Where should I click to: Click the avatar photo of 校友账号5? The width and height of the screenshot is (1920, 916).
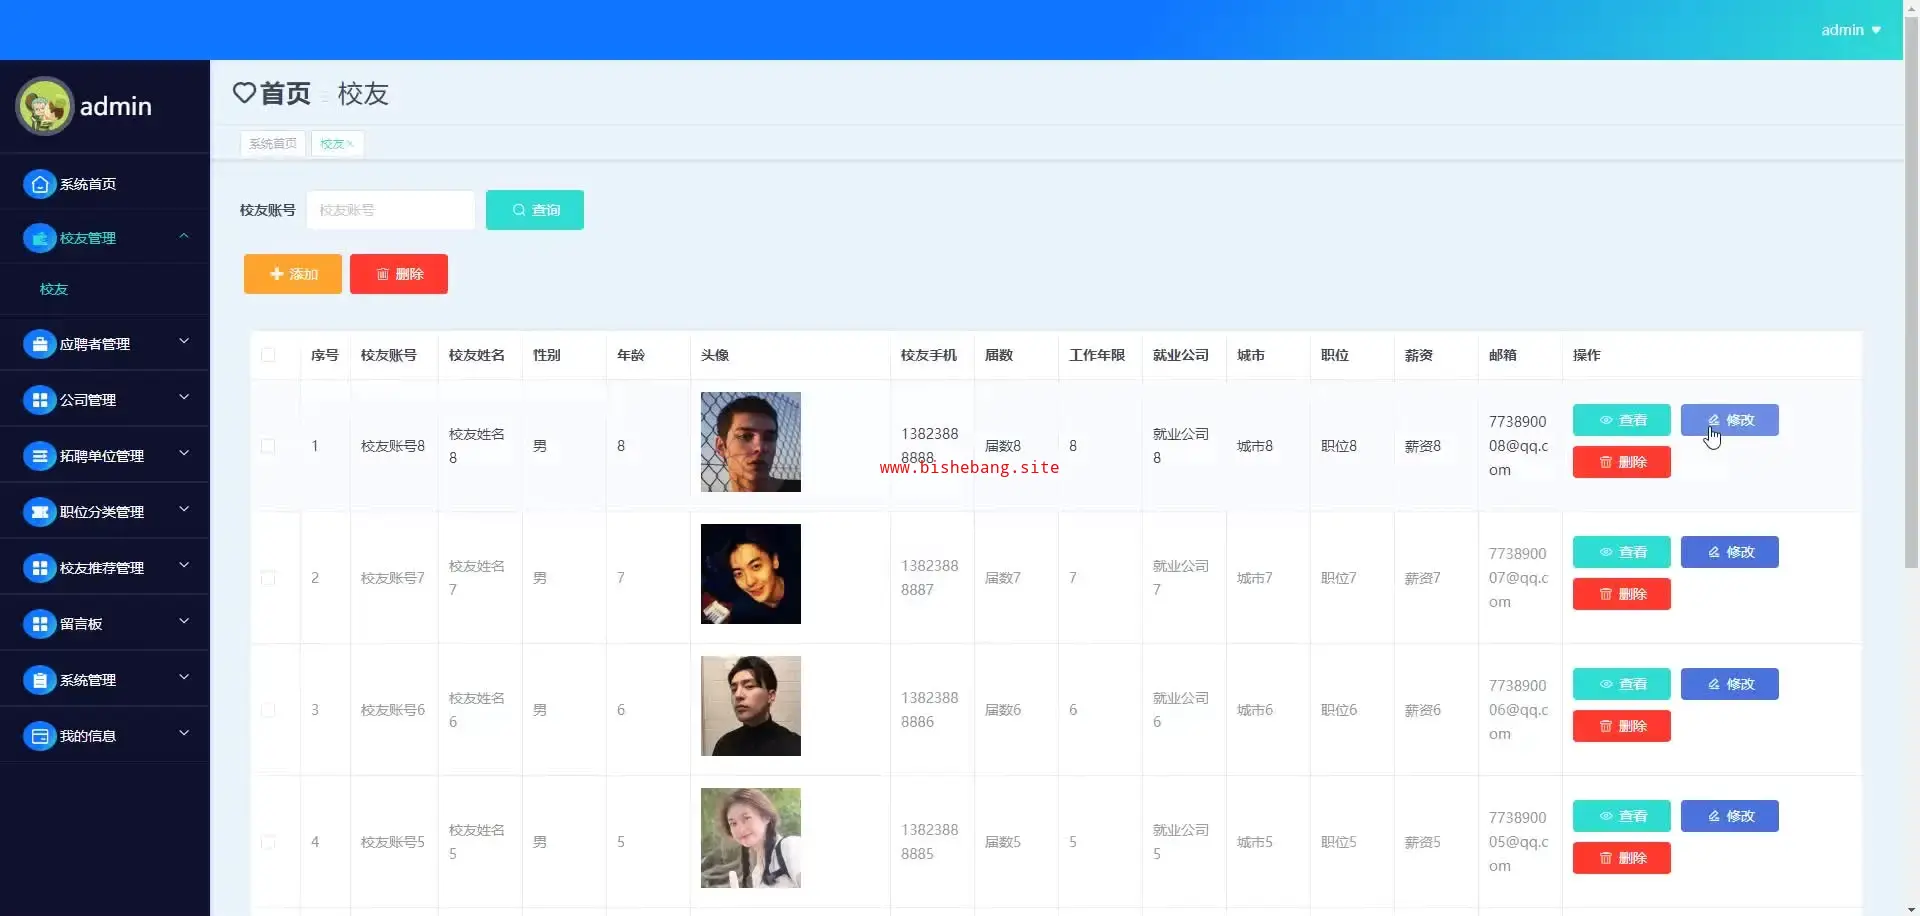[x=751, y=838]
